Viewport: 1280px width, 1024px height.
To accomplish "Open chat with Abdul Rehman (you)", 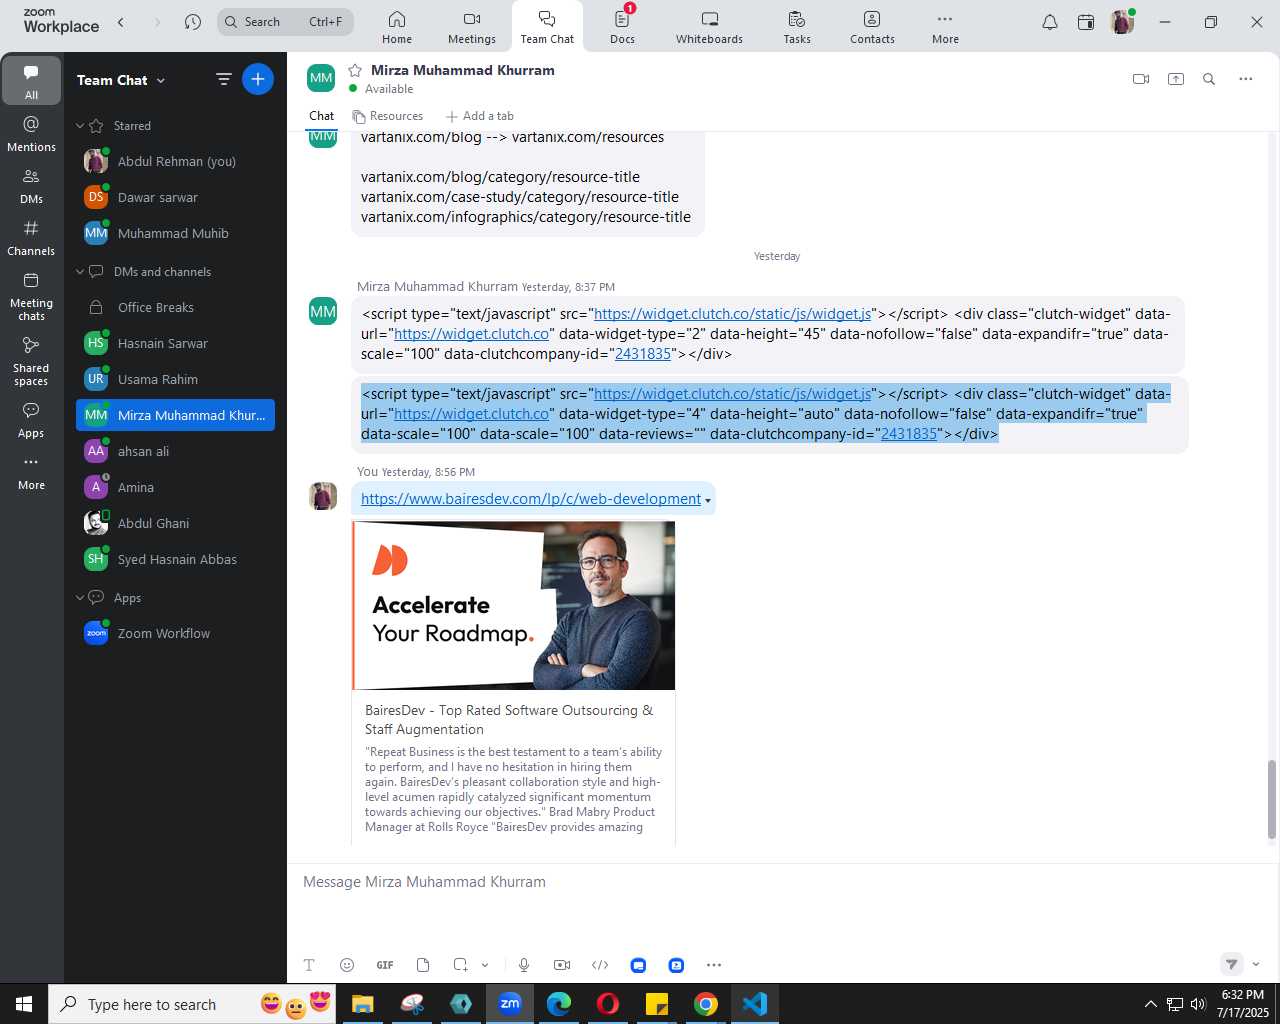I will 175,161.
